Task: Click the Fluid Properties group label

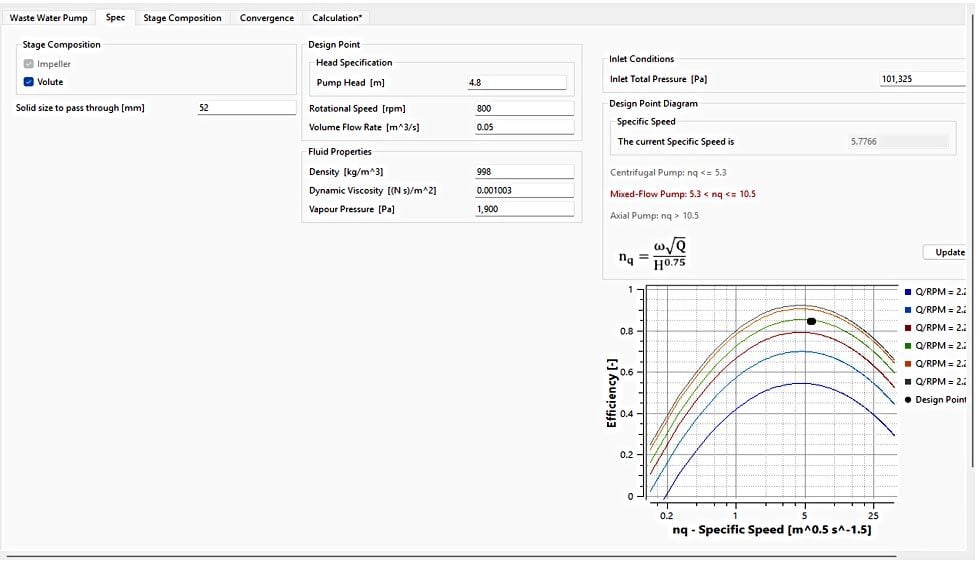Action: [340, 152]
